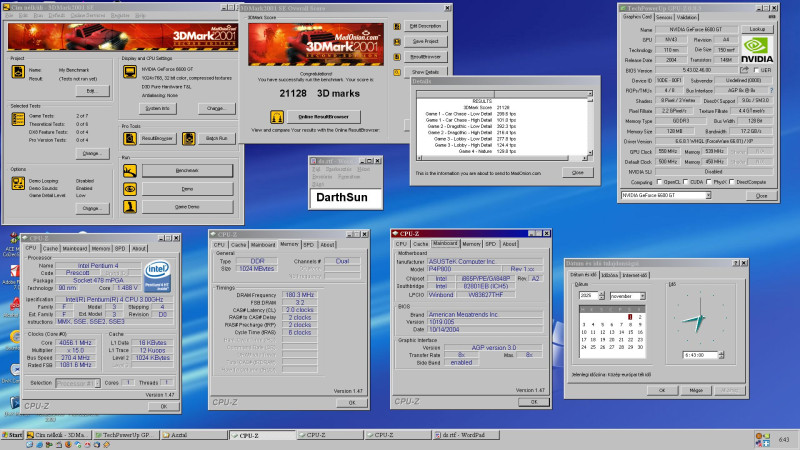
Task: Click the bus interface question mark icon
Action: coord(773,89)
